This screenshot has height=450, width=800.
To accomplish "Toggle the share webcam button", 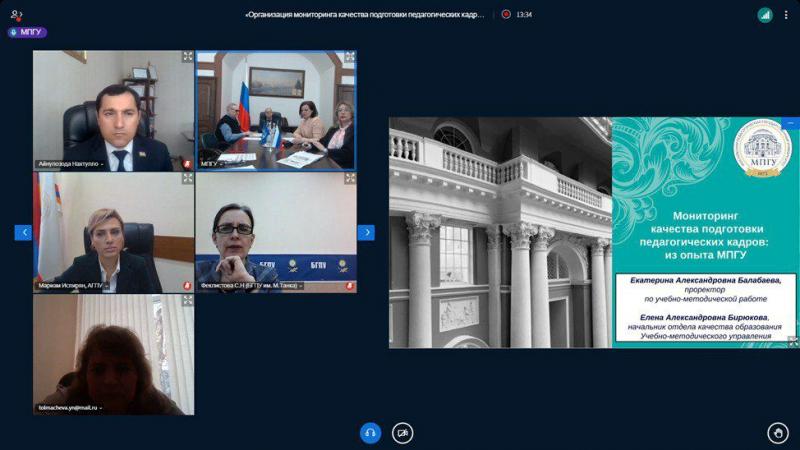I will click(403, 433).
